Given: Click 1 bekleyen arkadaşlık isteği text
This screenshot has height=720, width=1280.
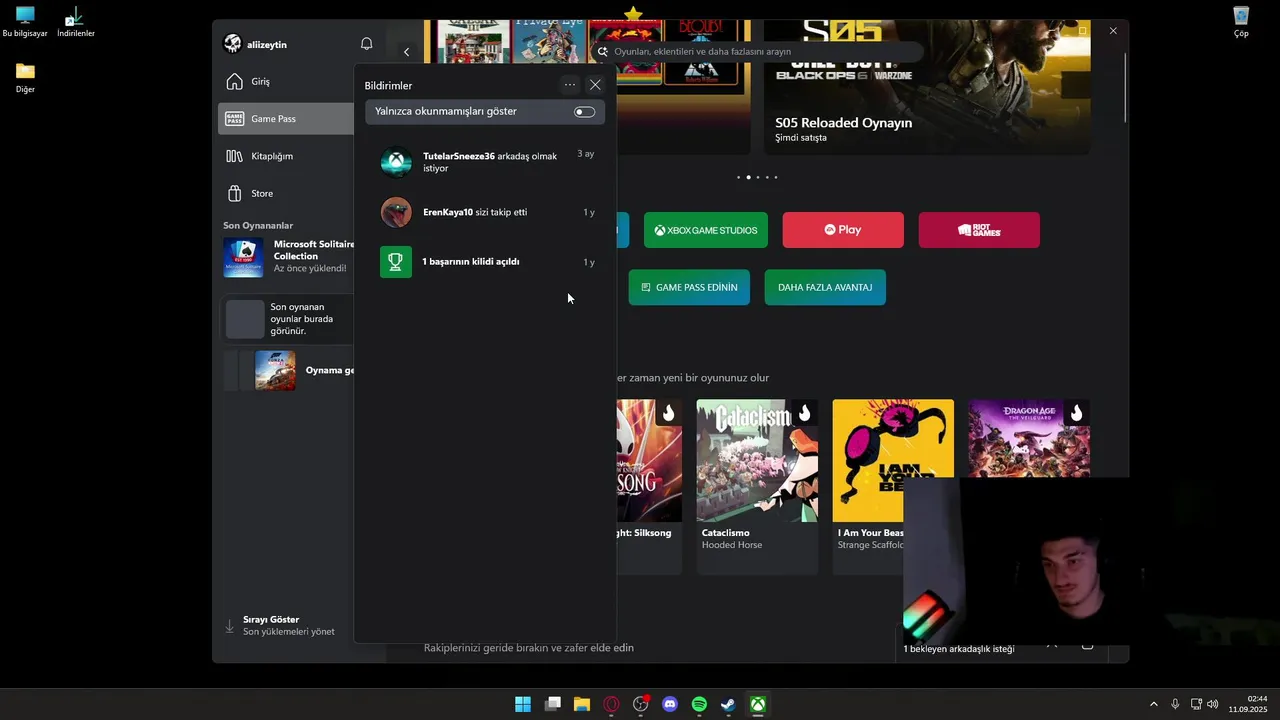Looking at the screenshot, I should (959, 649).
